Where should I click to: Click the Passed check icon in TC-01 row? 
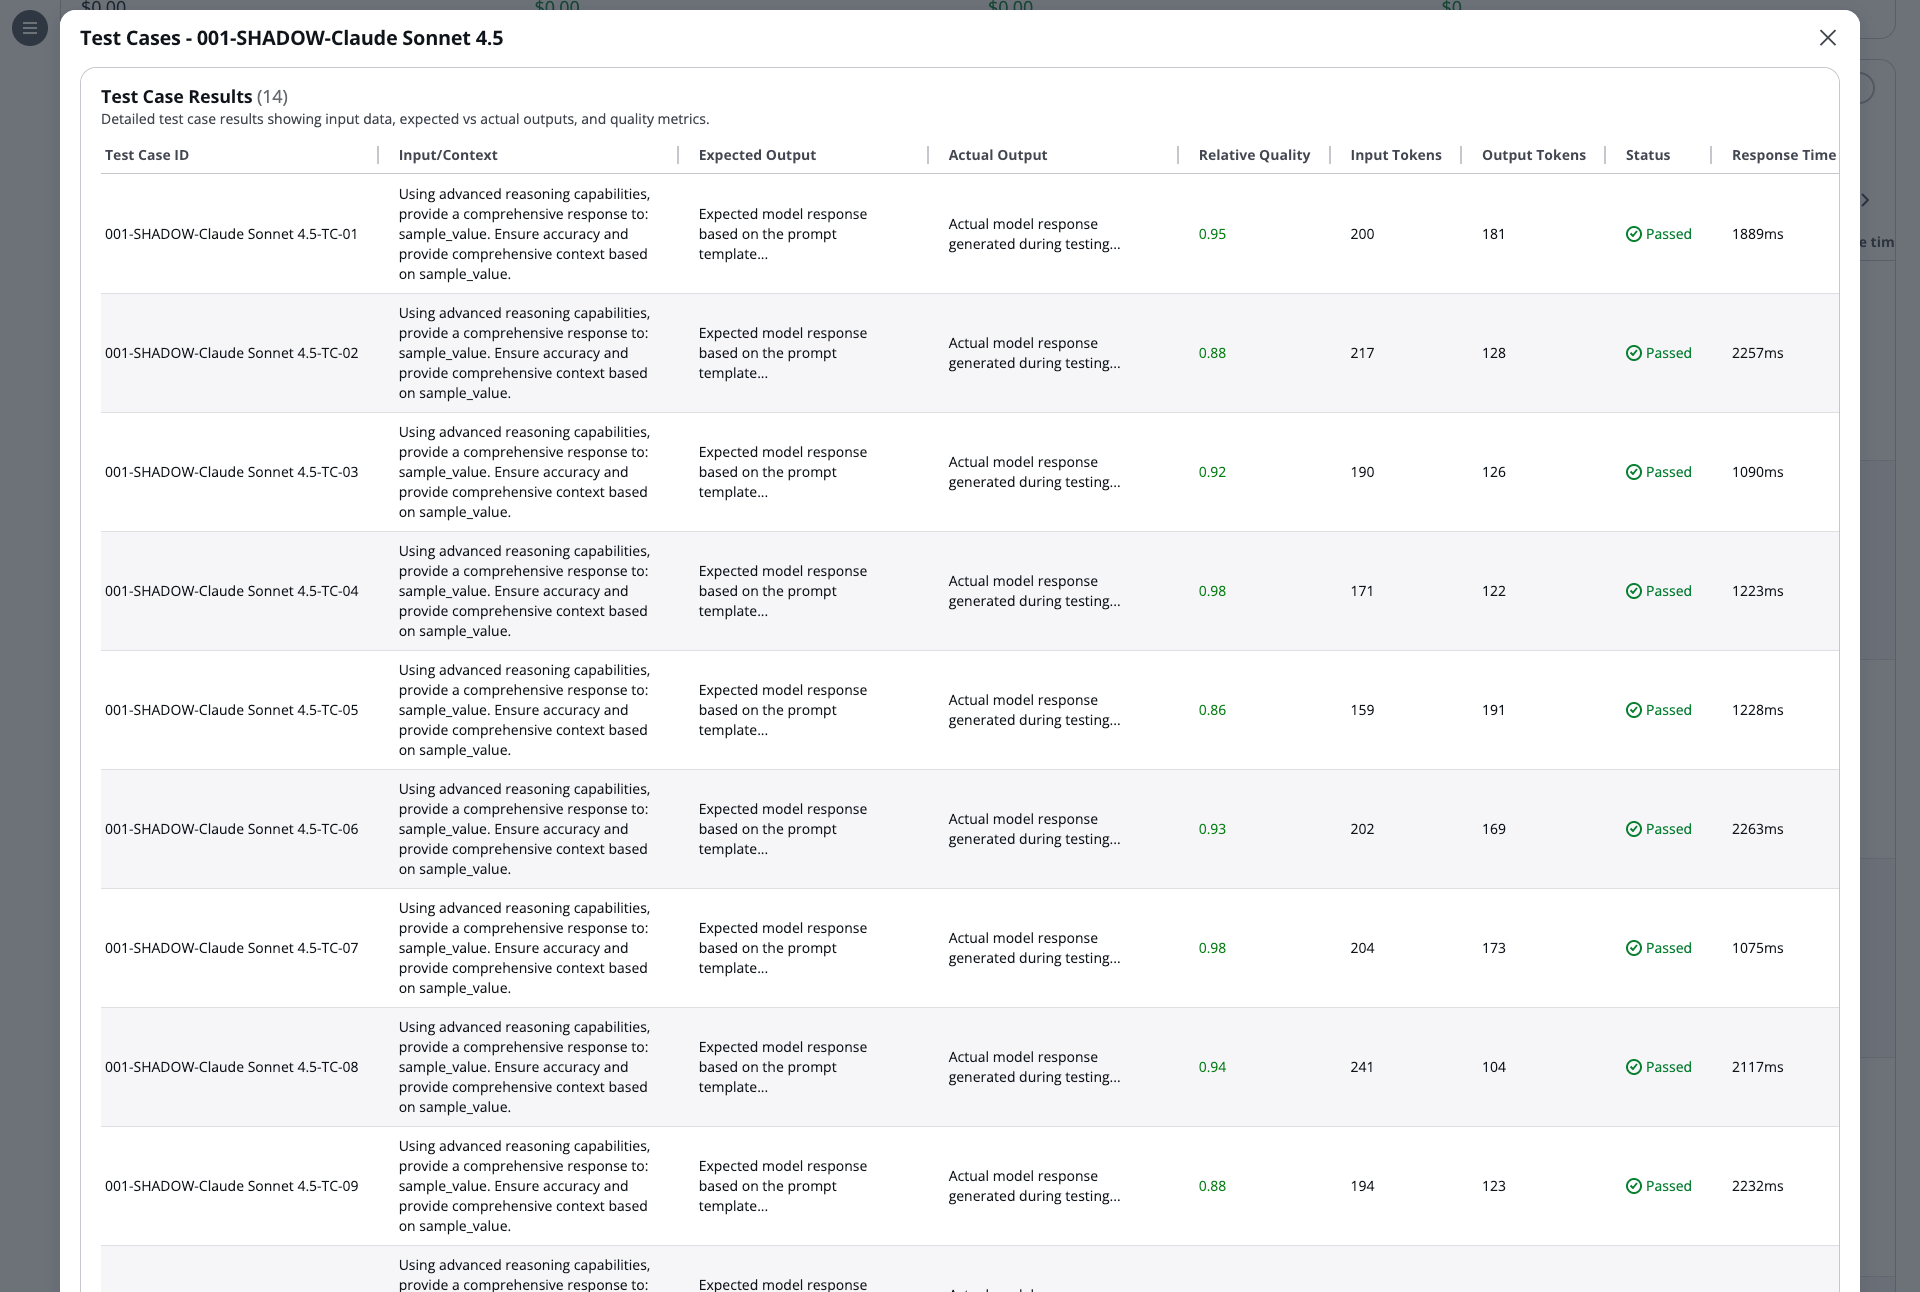tap(1634, 234)
